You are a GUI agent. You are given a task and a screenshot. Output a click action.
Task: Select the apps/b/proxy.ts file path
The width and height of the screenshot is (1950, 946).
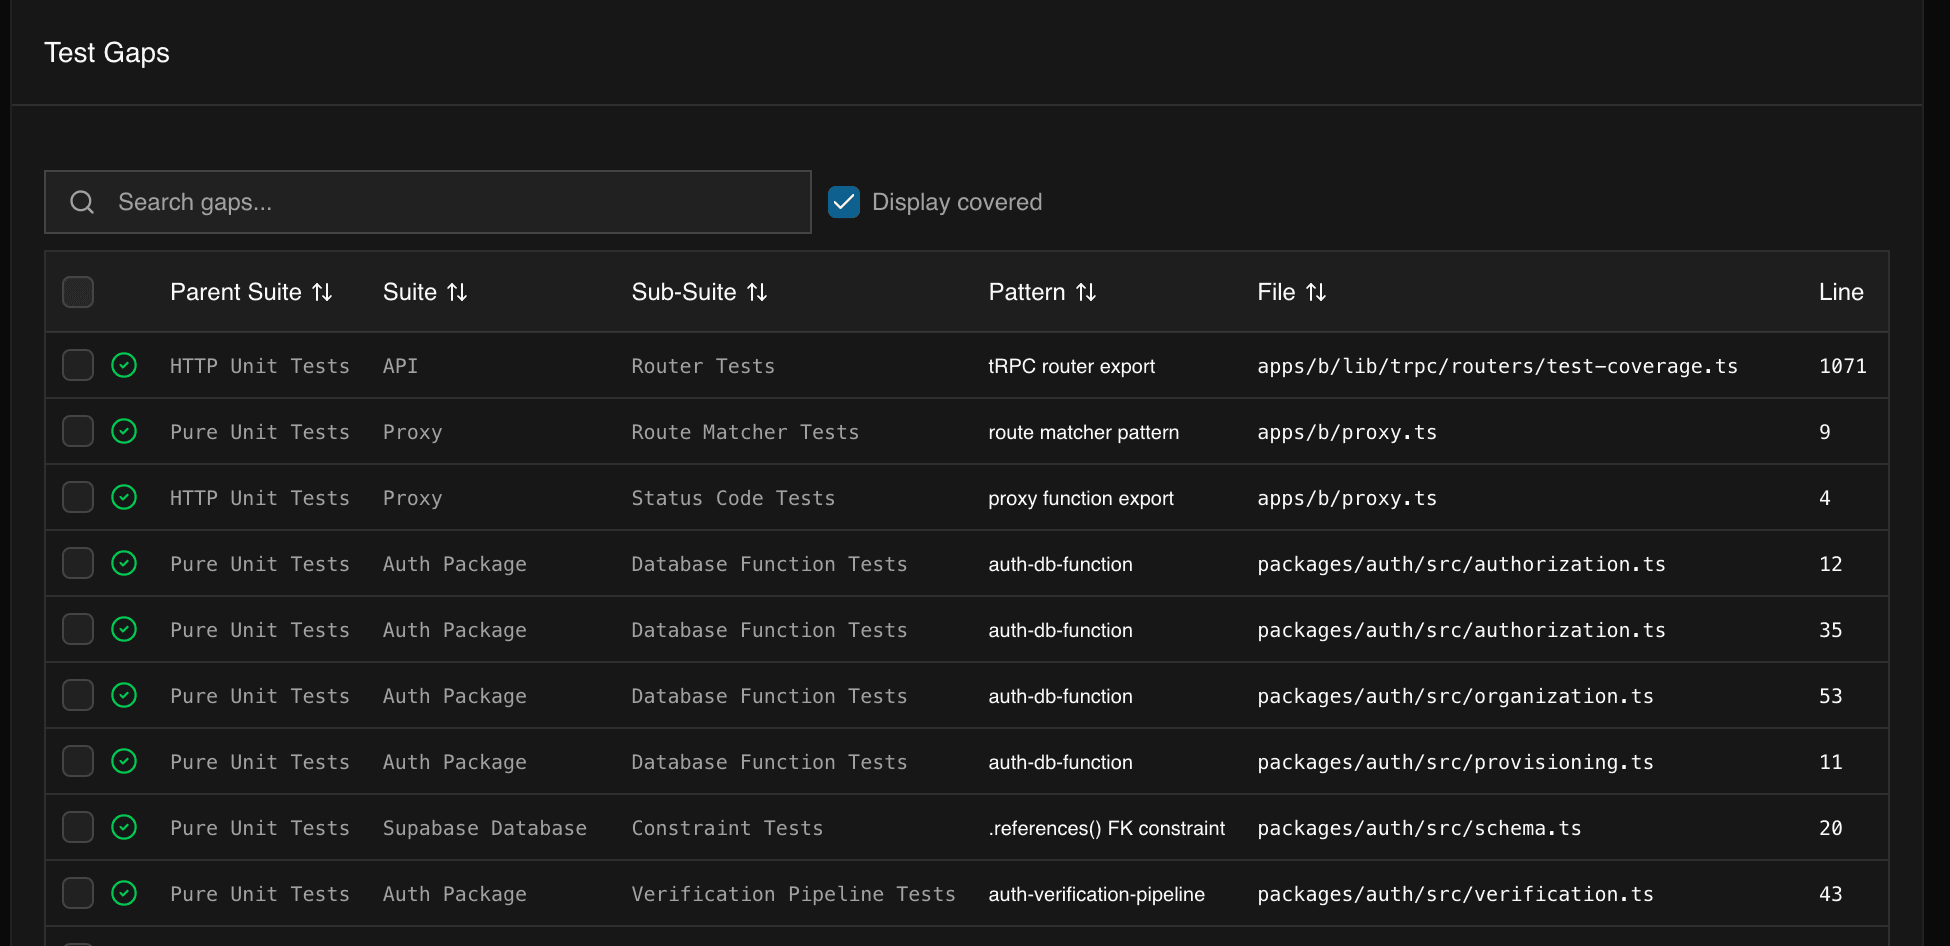(1346, 431)
